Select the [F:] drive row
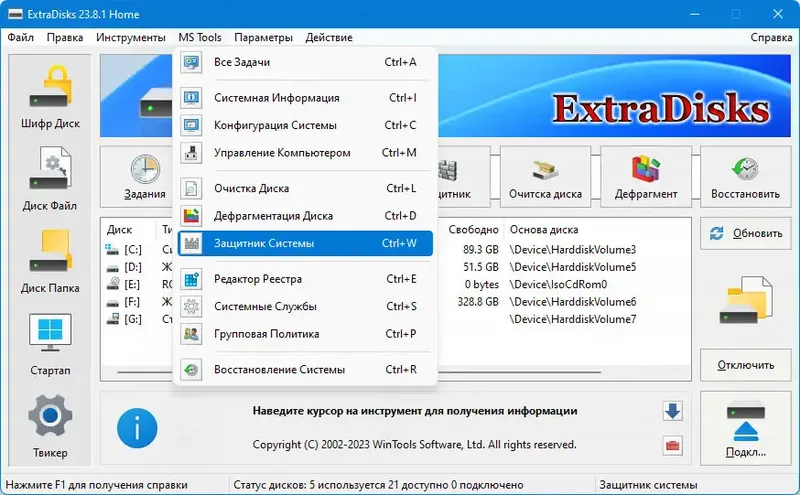 click(396, 302)
